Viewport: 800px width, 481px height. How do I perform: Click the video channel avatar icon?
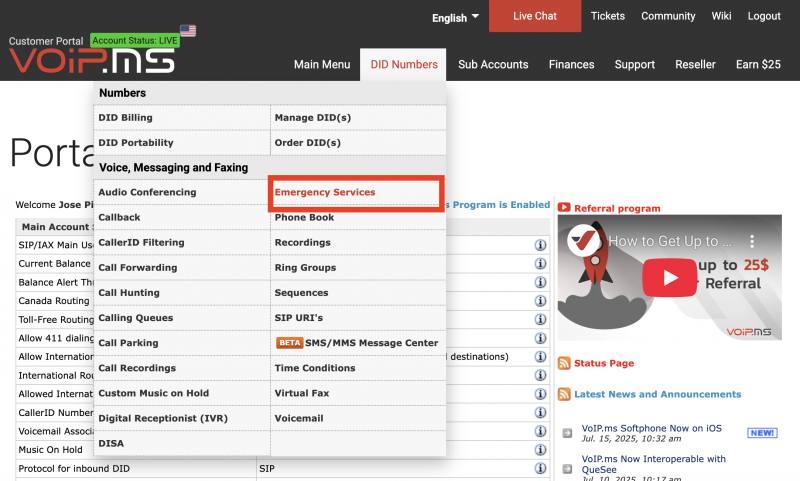click(583, 240)
